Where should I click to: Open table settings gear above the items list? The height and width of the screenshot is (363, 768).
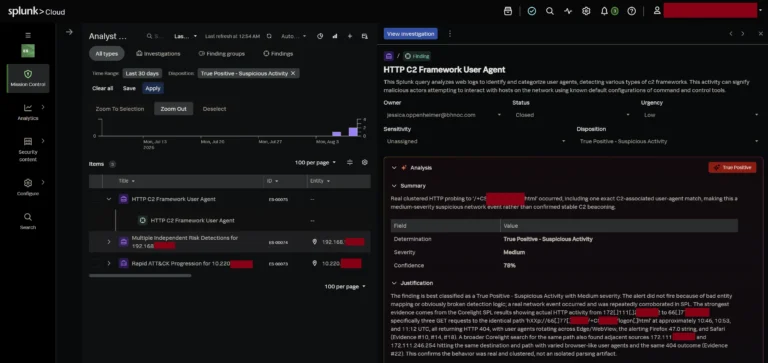tap(364, 162)
